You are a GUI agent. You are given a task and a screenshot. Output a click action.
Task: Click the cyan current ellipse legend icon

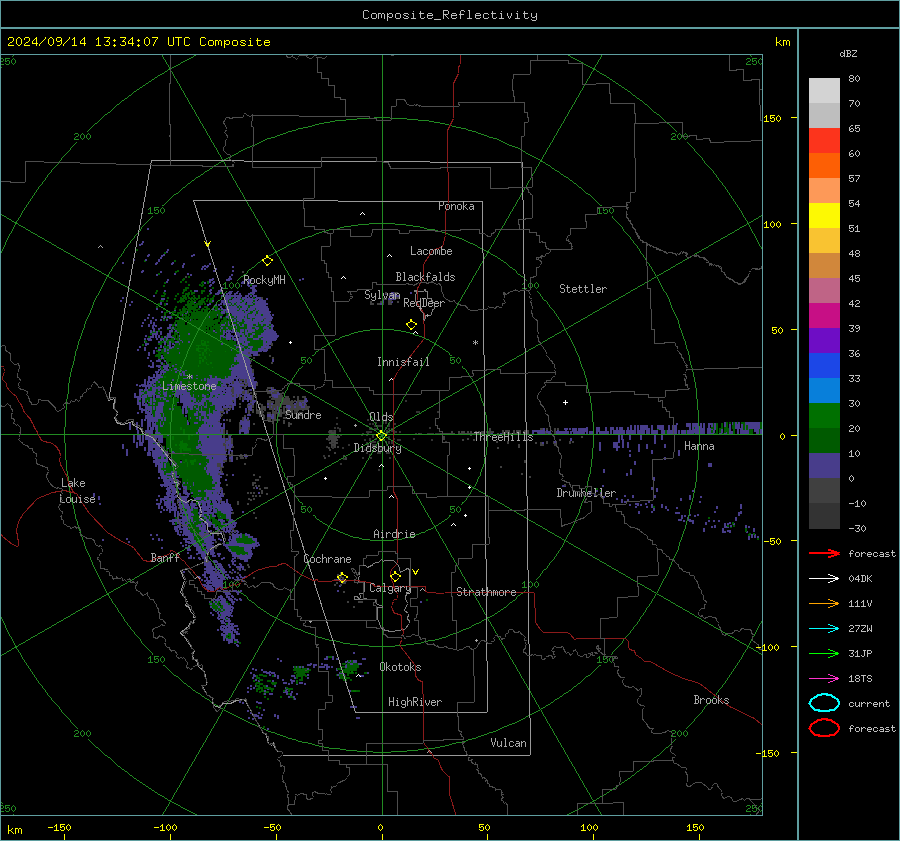click(x=824, y=703)
